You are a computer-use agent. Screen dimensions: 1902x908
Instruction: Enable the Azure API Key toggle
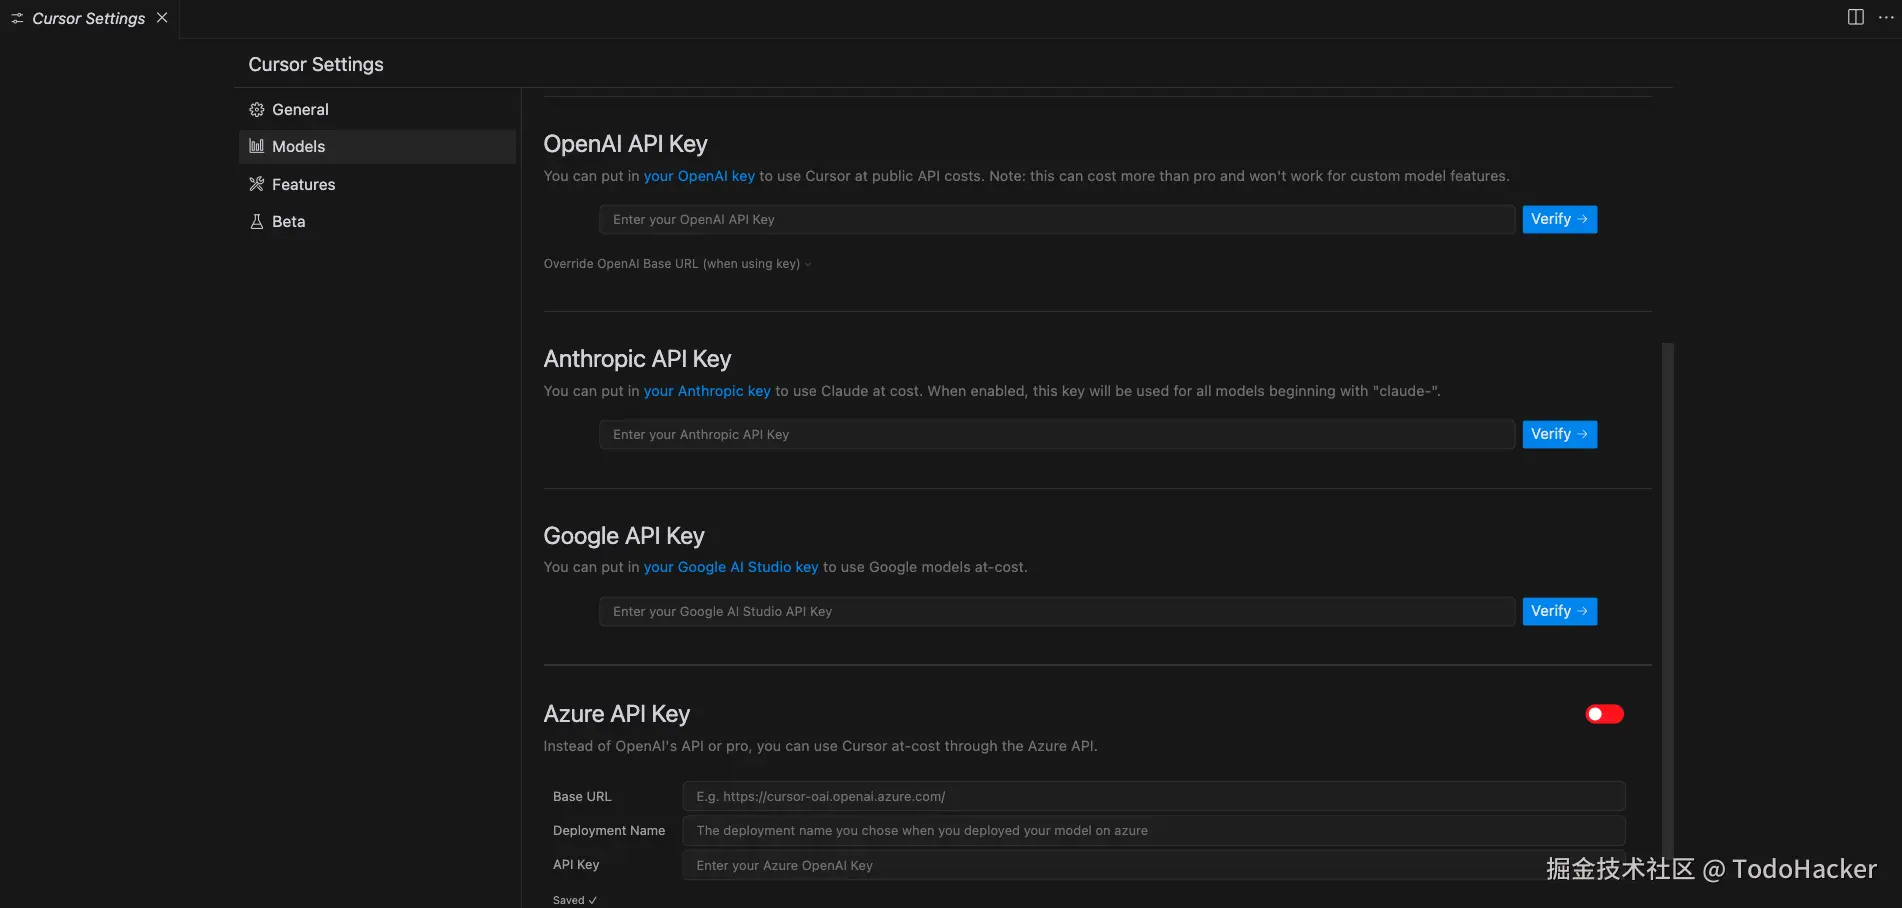1604,714
